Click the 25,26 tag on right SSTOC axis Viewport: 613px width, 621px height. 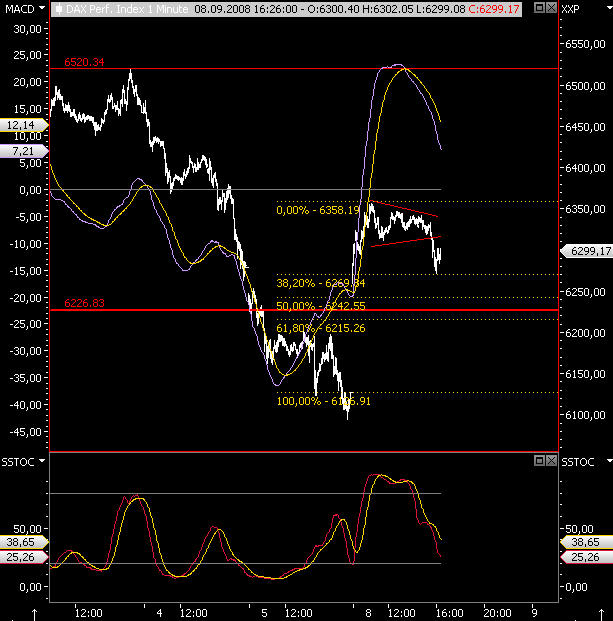click(587, 557)
